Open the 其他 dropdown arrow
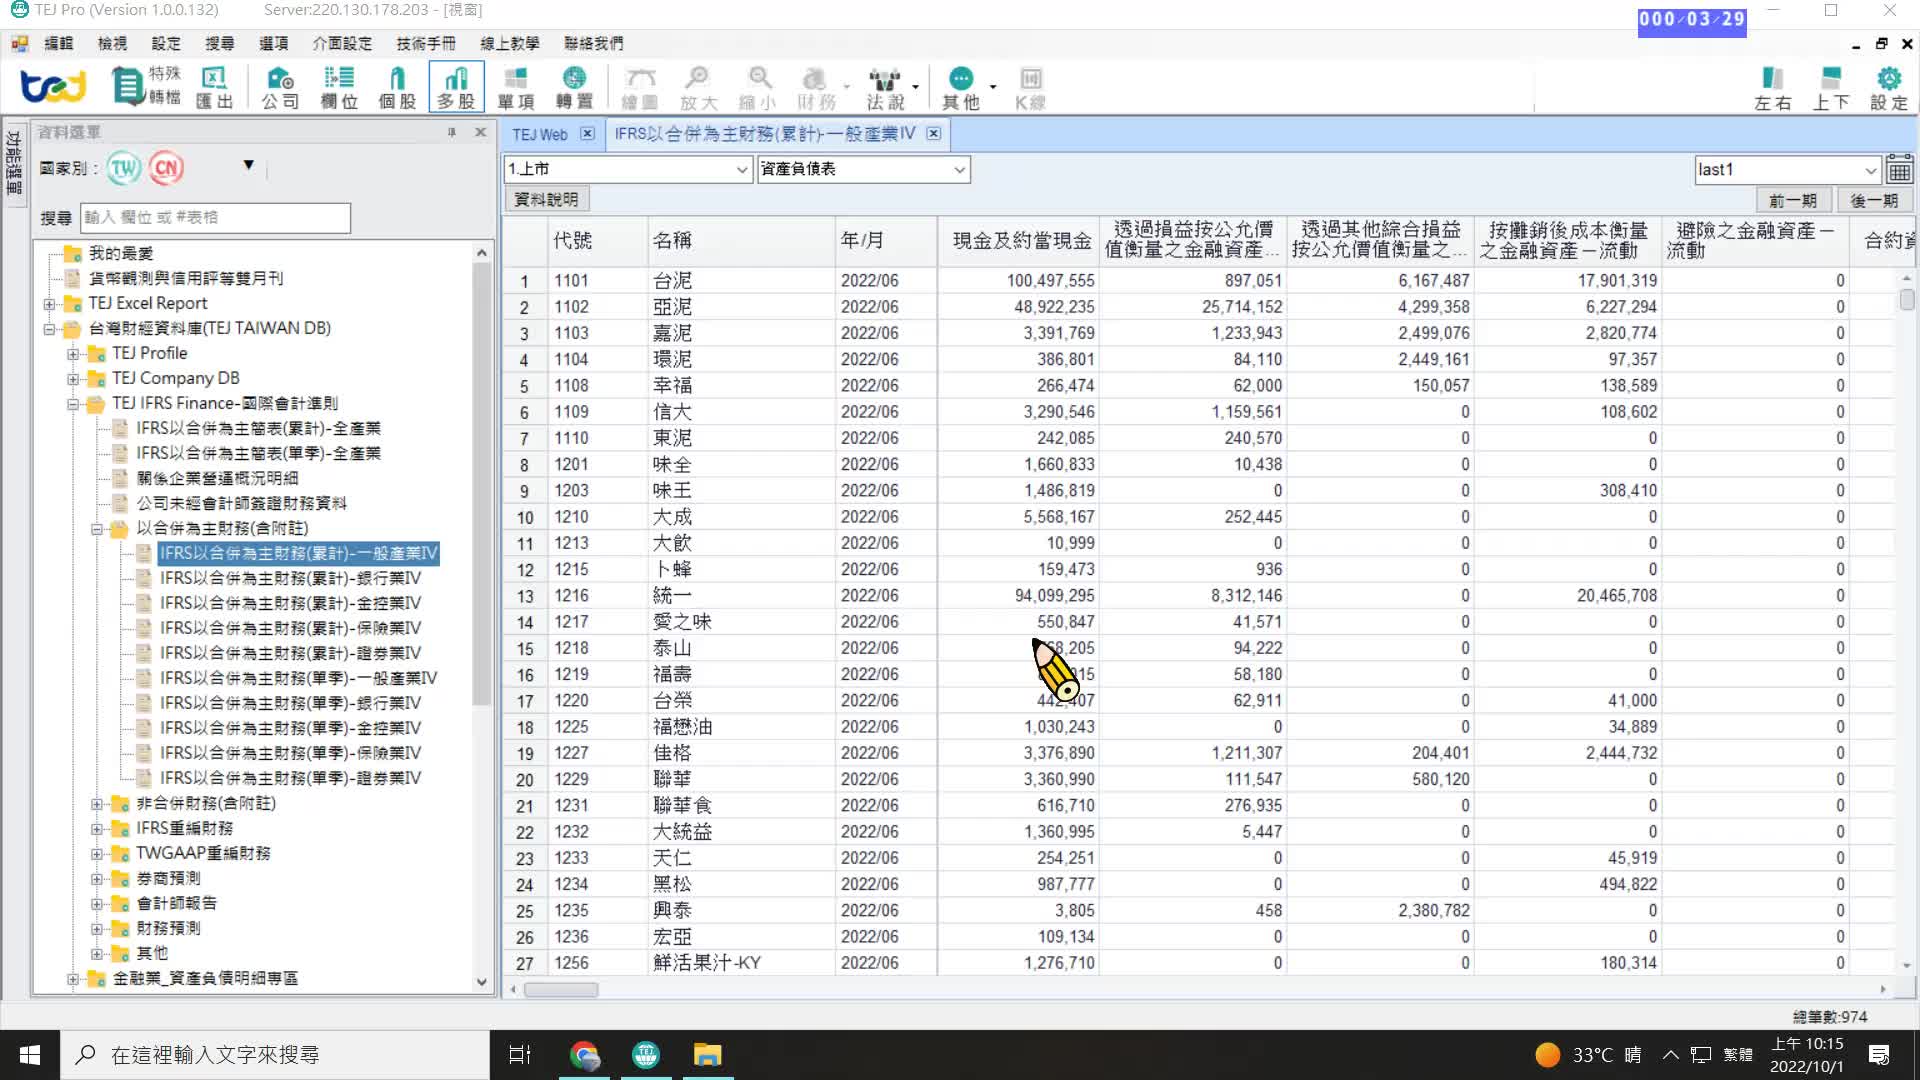This screenshot has width=1920, height=1080. click(x=993, y=87)
